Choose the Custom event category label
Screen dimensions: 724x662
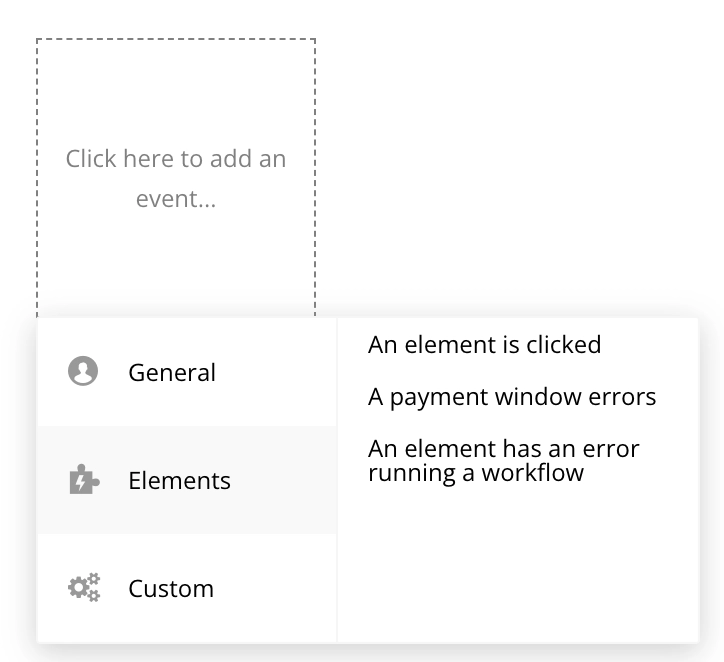pyautogui.click(x=171, y=588)
